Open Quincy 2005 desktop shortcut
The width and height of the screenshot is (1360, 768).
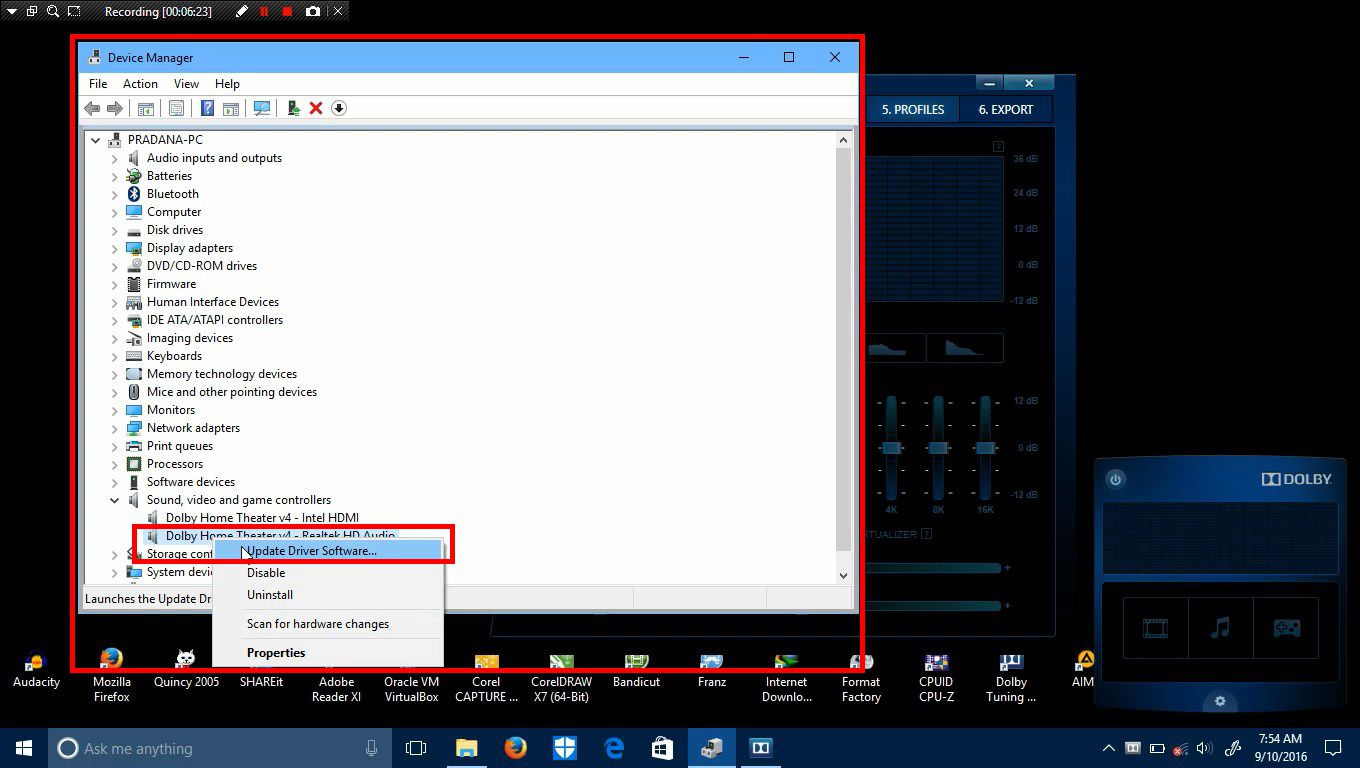click(x=186, y=670)
